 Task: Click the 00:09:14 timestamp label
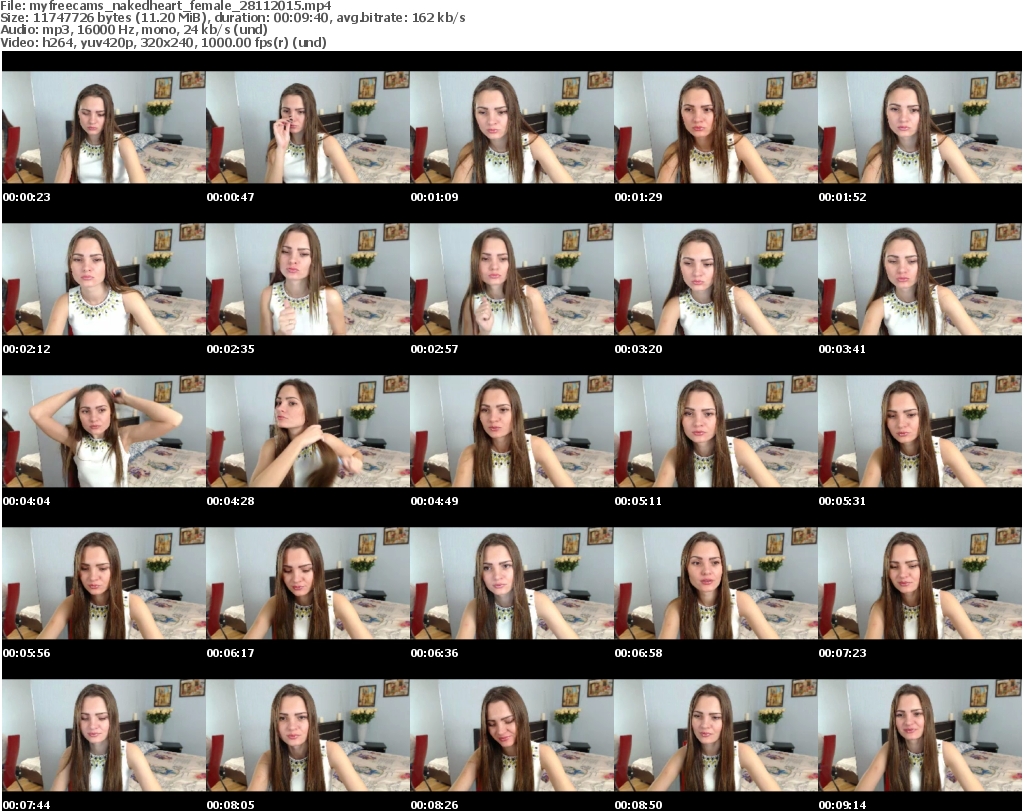(842, 805)
